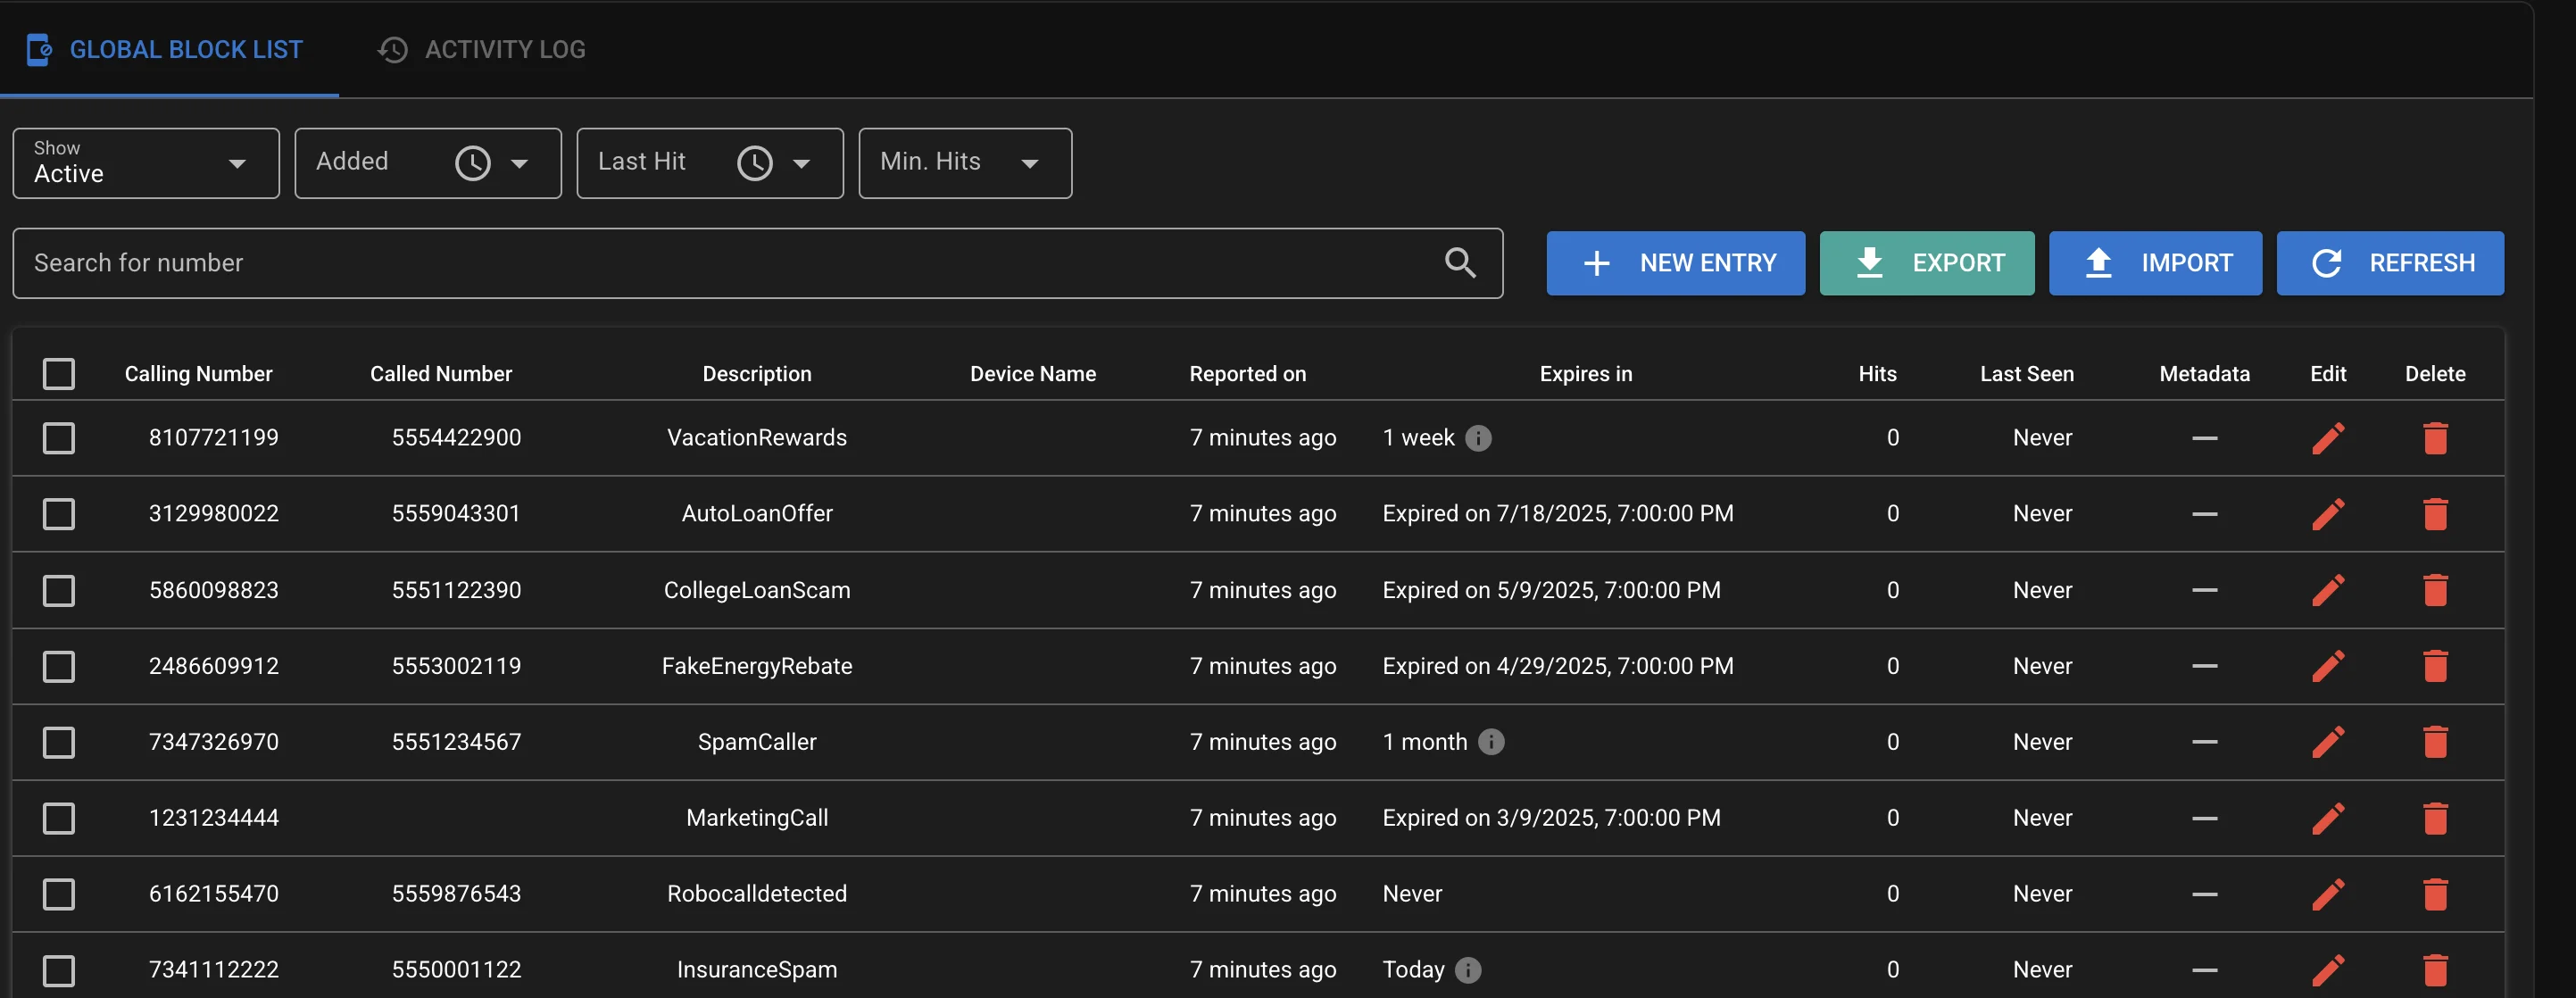This screenshot has width=2576, height=998.
Task: Delete the VacationRewards entry with its trash icon
Action: tap(2435, 438)
